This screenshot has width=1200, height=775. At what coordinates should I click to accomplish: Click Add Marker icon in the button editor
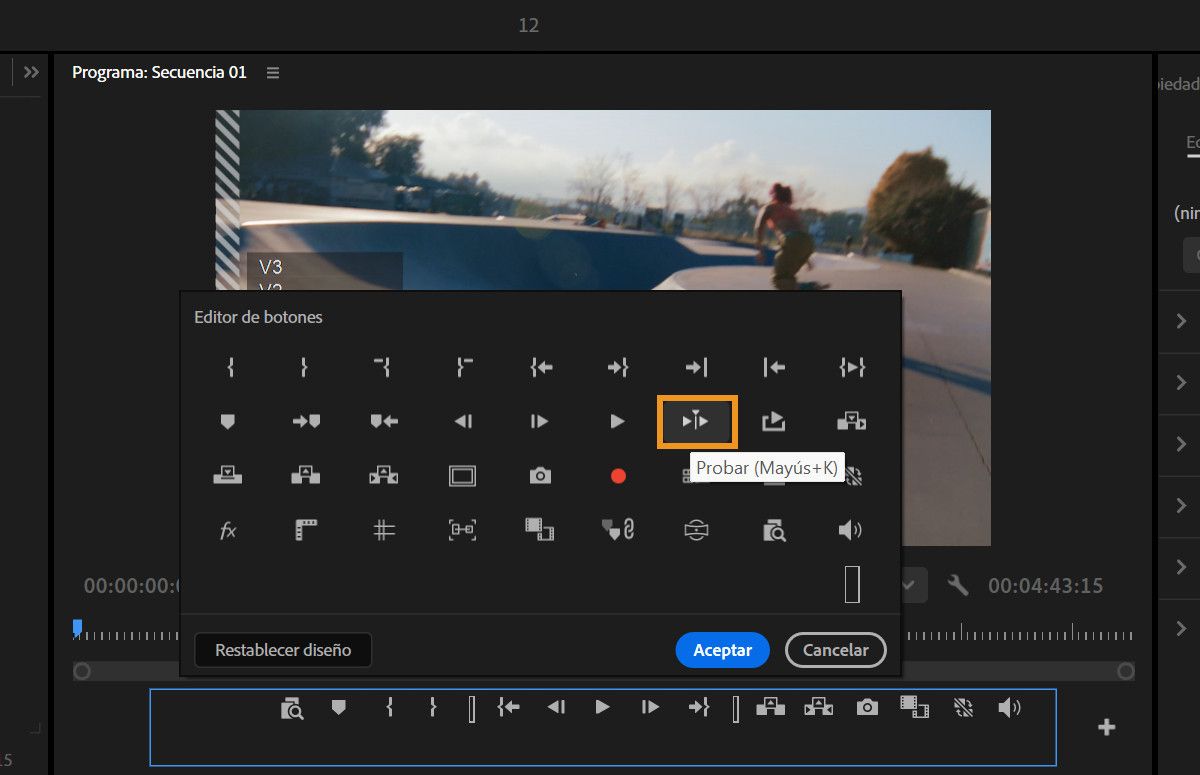point(228,422)
